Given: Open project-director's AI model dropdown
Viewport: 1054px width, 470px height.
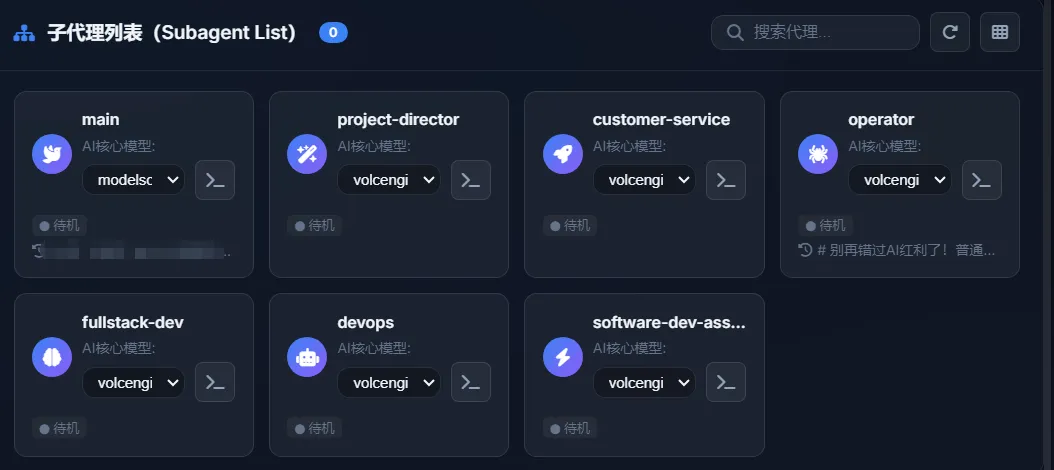Looking at the screenshot, I should (389, 180).
